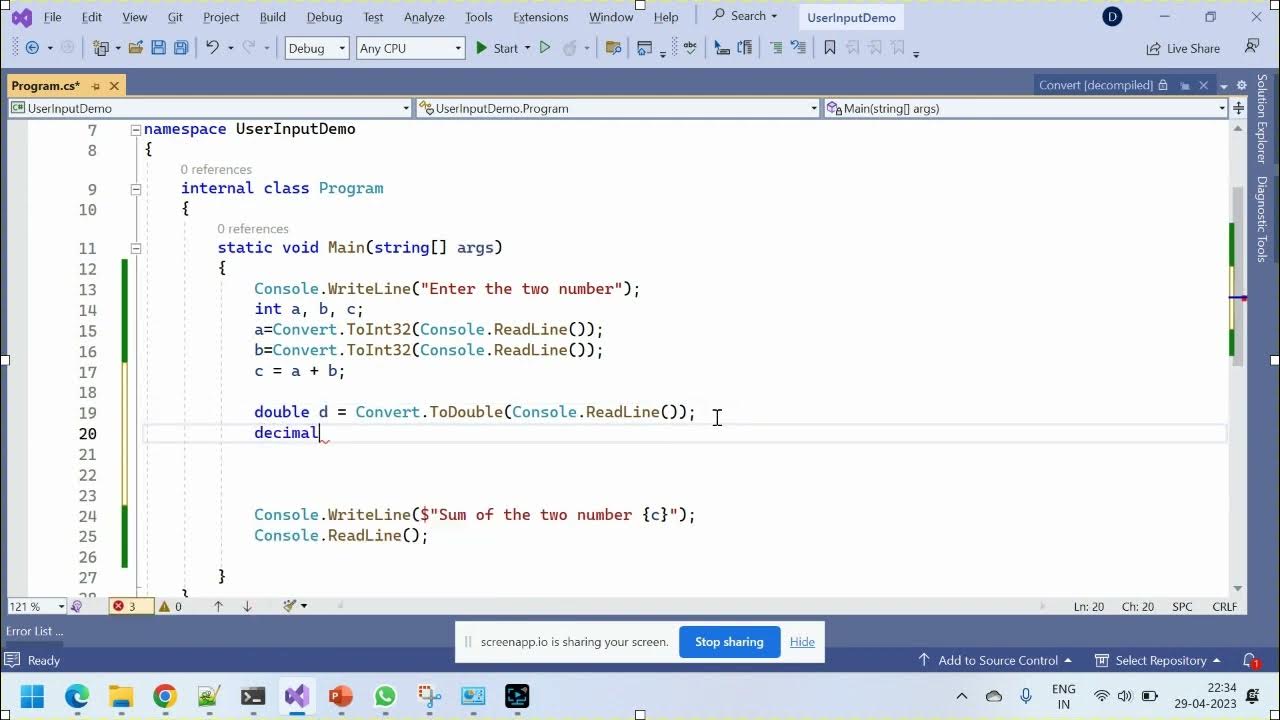
Task: Click the Find in Files toolbar icon
Action: pyautogui.click(x=614, y=48)
